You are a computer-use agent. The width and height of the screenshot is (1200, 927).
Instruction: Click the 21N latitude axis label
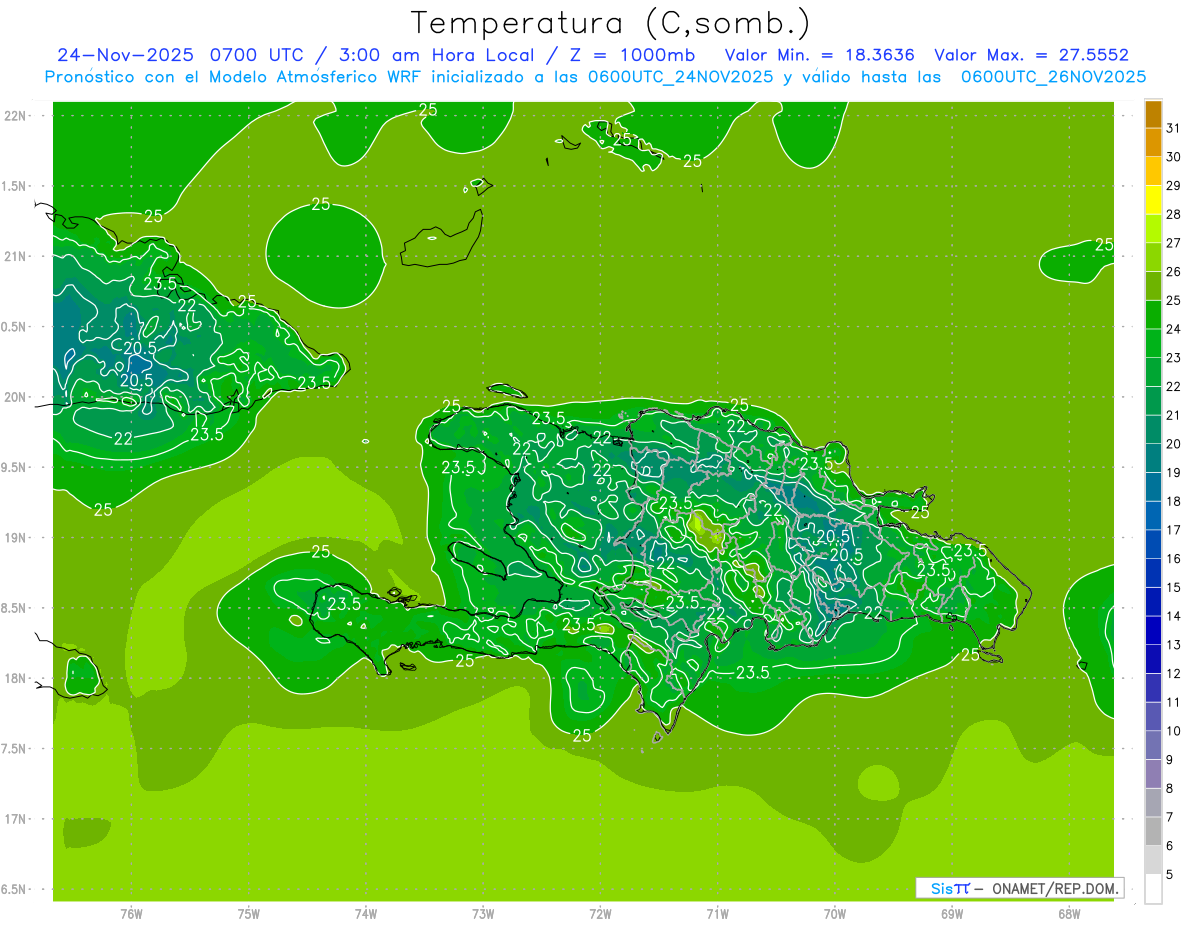15,256
